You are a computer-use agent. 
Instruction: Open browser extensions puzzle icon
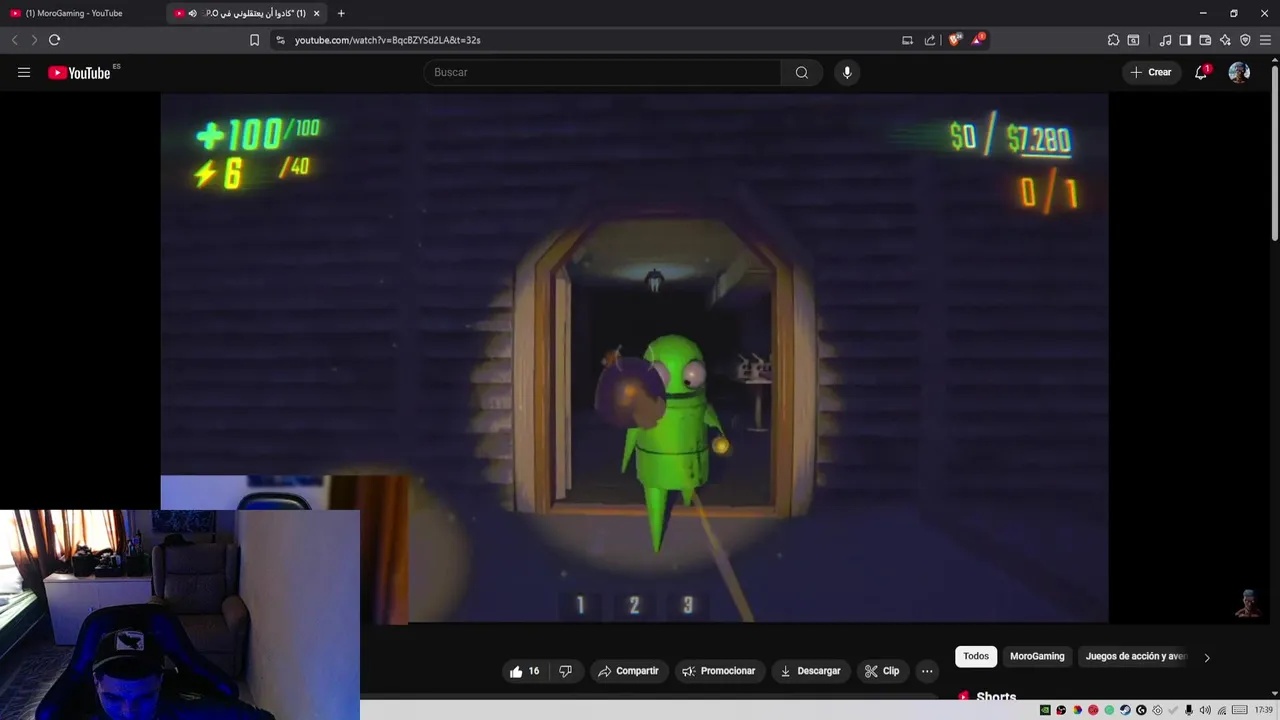[1113, 40]
